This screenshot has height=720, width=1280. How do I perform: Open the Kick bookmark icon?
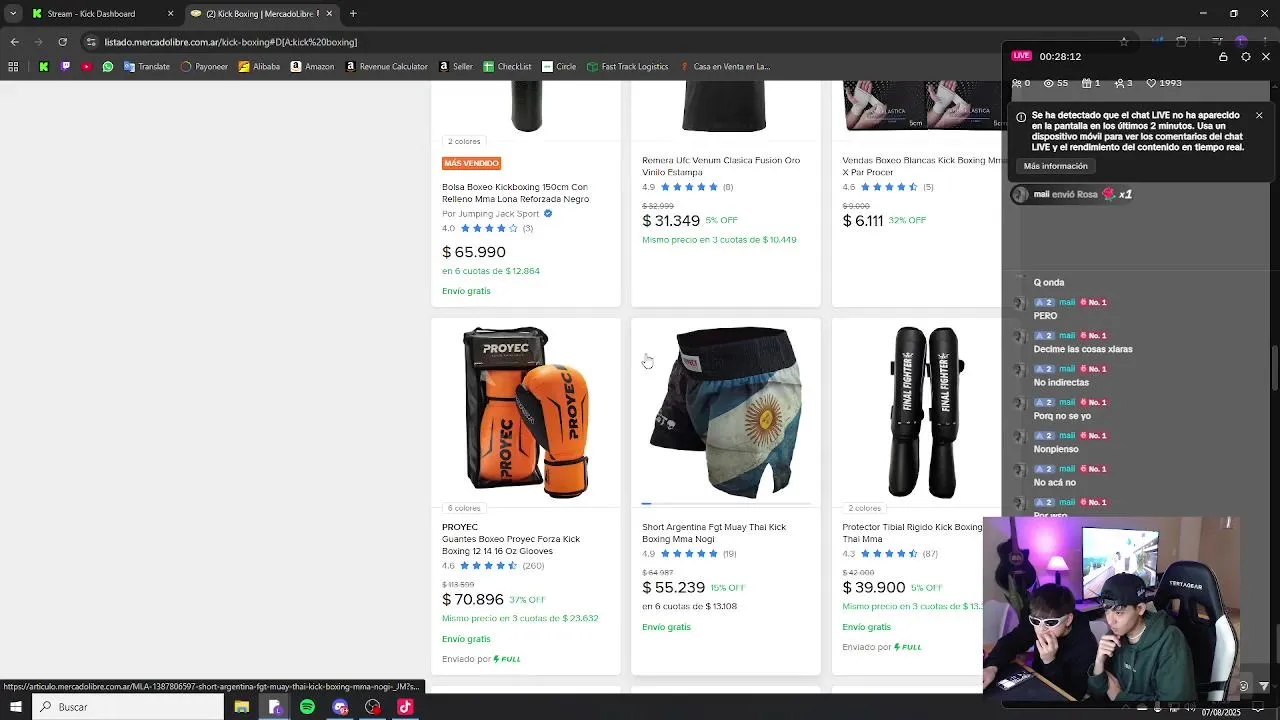43,66
